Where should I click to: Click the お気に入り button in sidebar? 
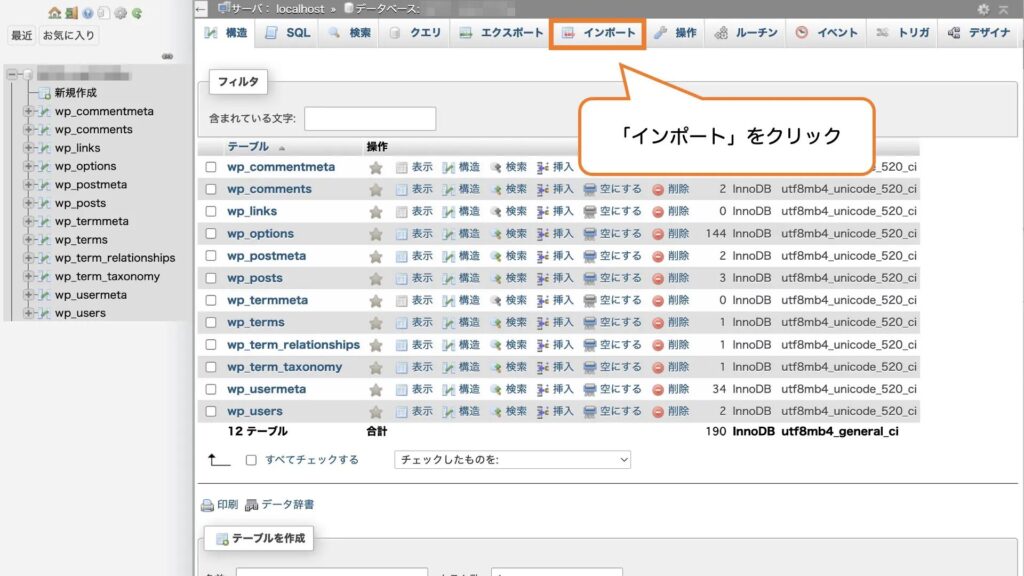tap(69, 35)
